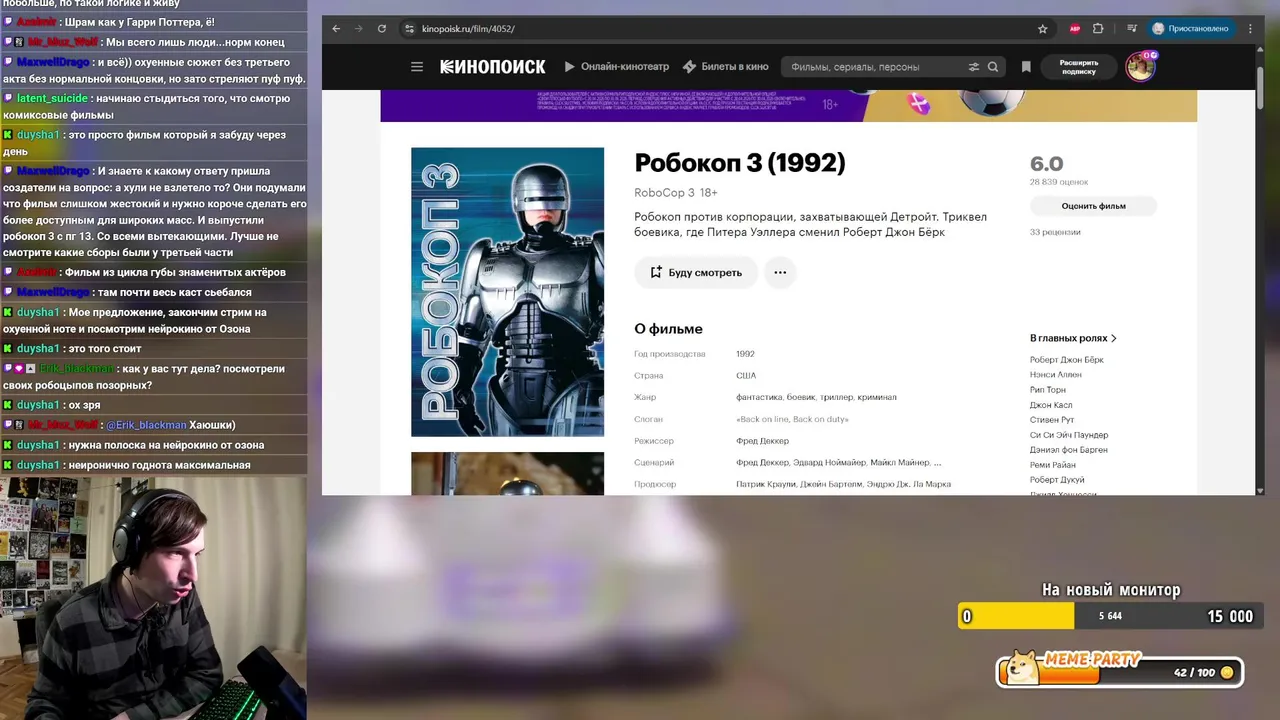Open screenwriter Эдвард Ноймайер link
Screen dimensions: 1280x720
(x=827, y=463)
